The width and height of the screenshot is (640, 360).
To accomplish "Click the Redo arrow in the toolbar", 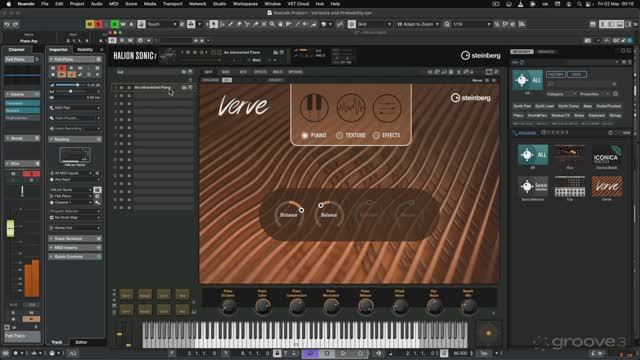I will [x=16, y=24].
